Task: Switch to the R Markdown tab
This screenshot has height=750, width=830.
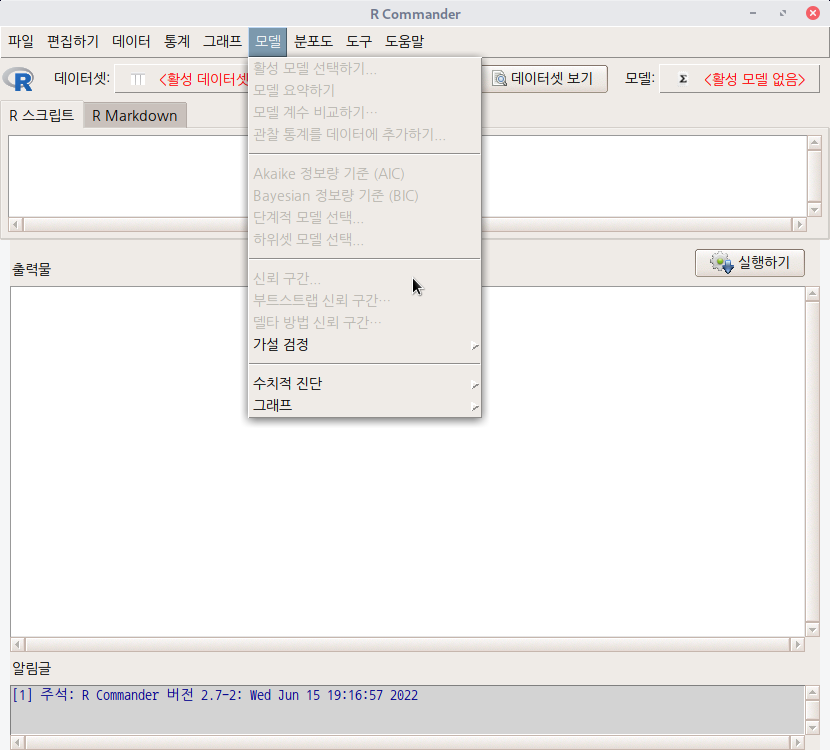Action: tap(134, 115)
